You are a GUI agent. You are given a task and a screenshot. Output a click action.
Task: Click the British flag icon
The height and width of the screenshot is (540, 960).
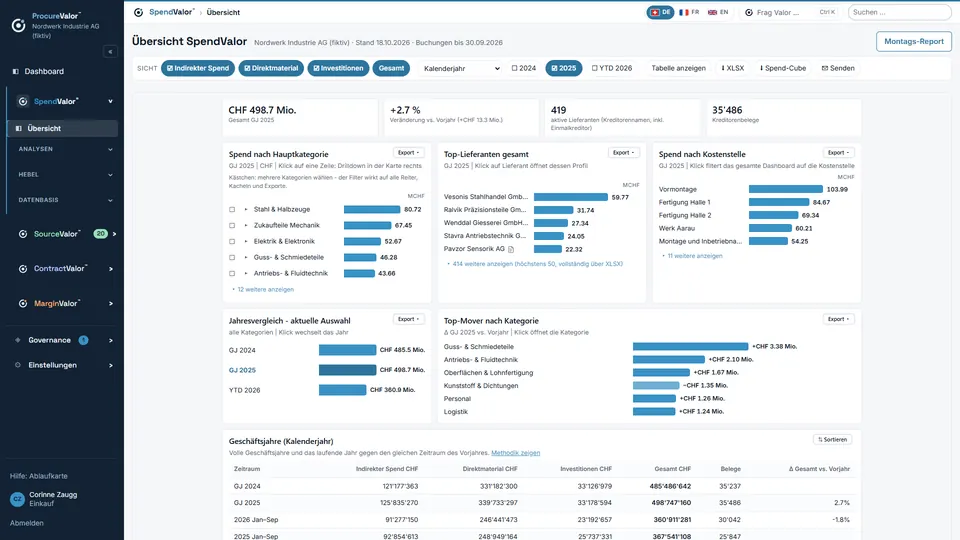coord(713,12)
